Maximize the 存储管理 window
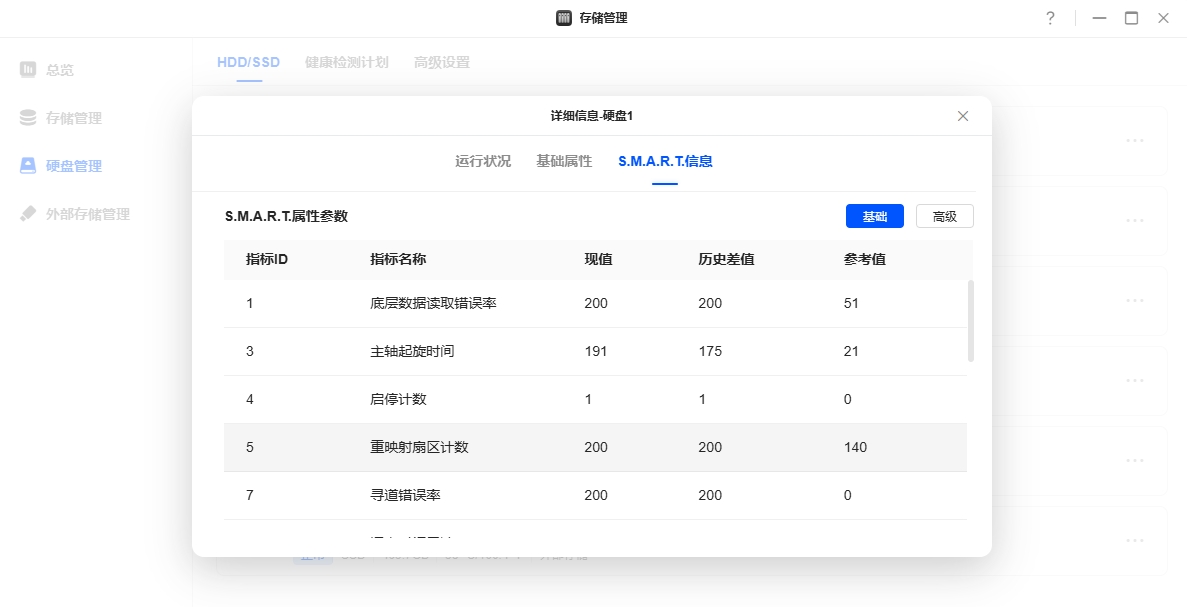The height and width of the screenshot is (607, 1187). point(1131,18)
